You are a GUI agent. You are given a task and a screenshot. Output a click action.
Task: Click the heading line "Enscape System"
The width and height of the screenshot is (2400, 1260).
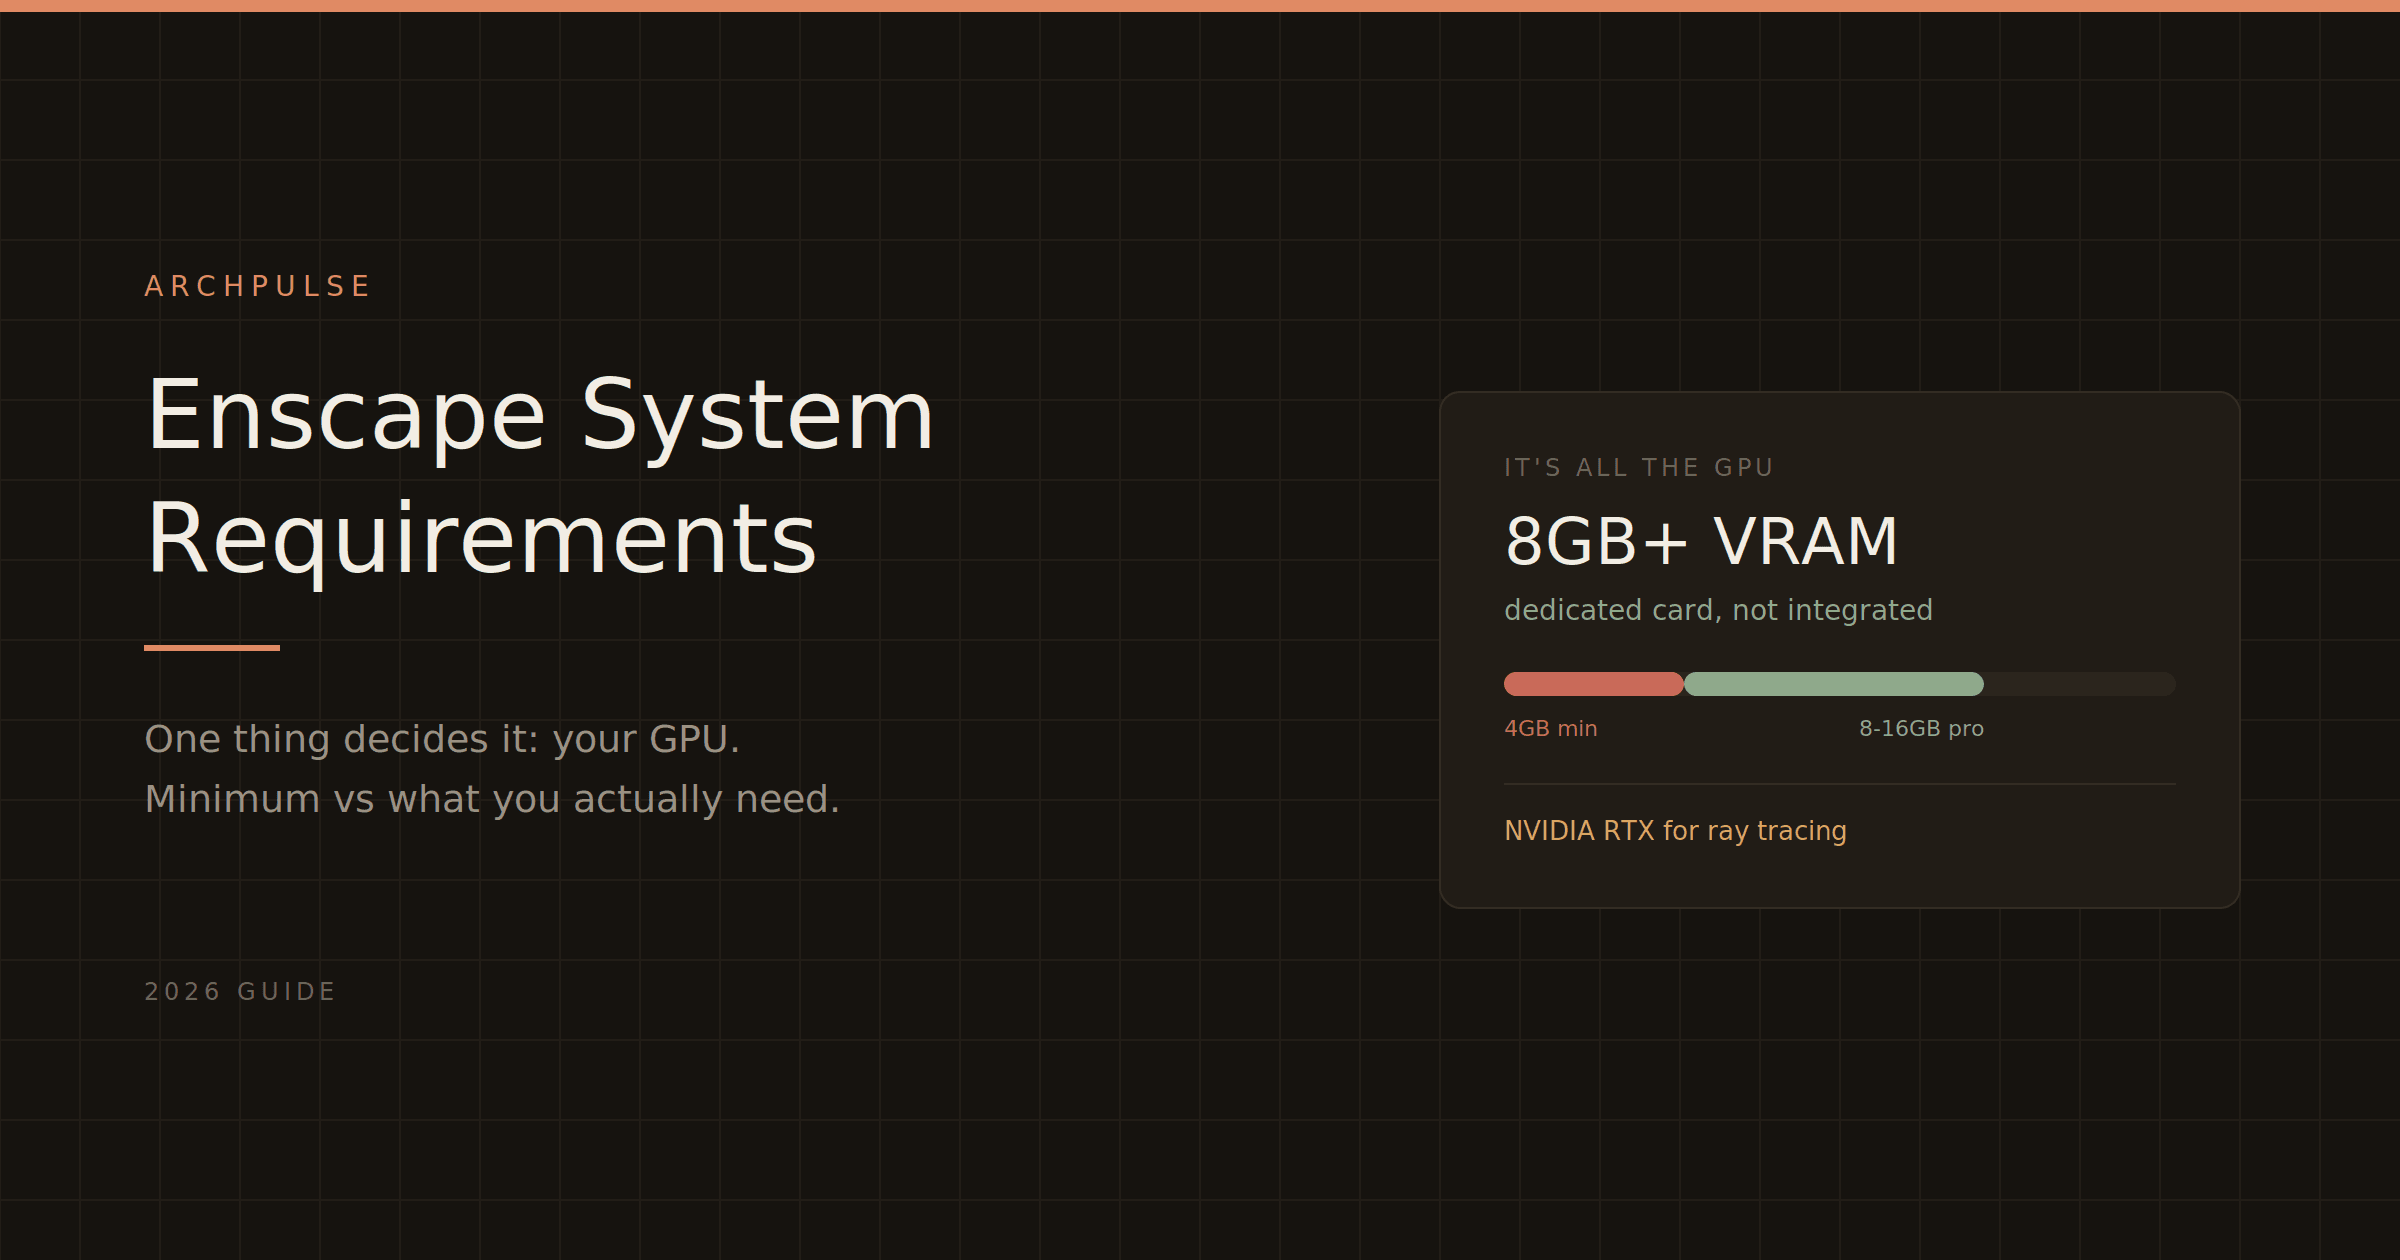tap(540, 416)
